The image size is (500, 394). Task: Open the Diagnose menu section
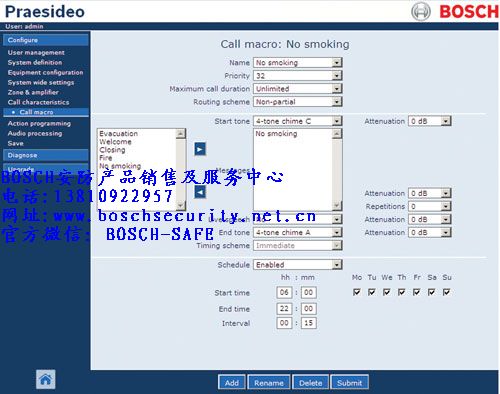(46, 155)
